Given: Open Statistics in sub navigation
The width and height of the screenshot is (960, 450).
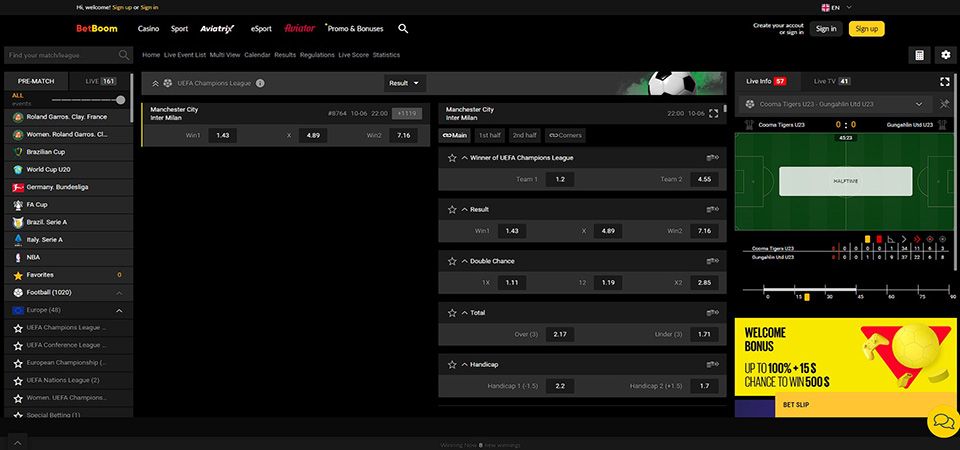Looking at the screenshot, I should coord(386,55).
